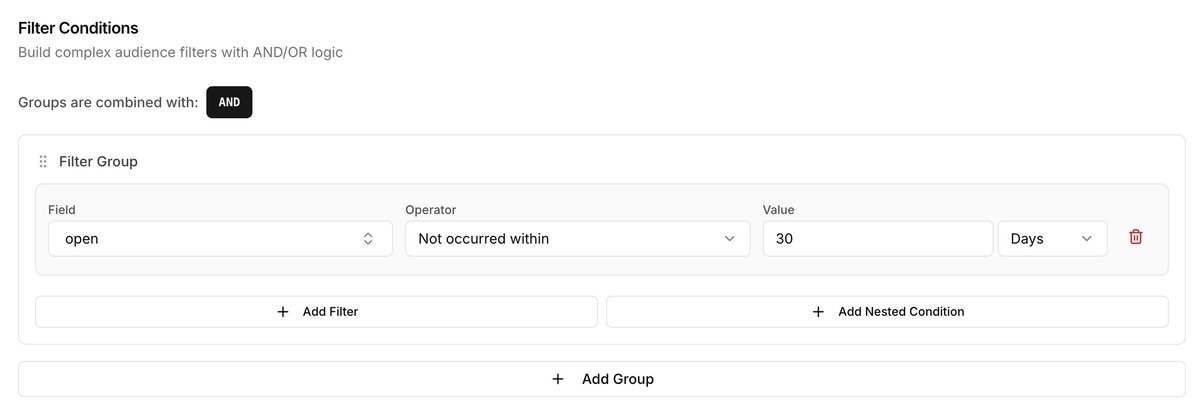The image size is (1200, 417).
Task: Grab the Filter Group drag handle icon
Action: pos(43,161)
